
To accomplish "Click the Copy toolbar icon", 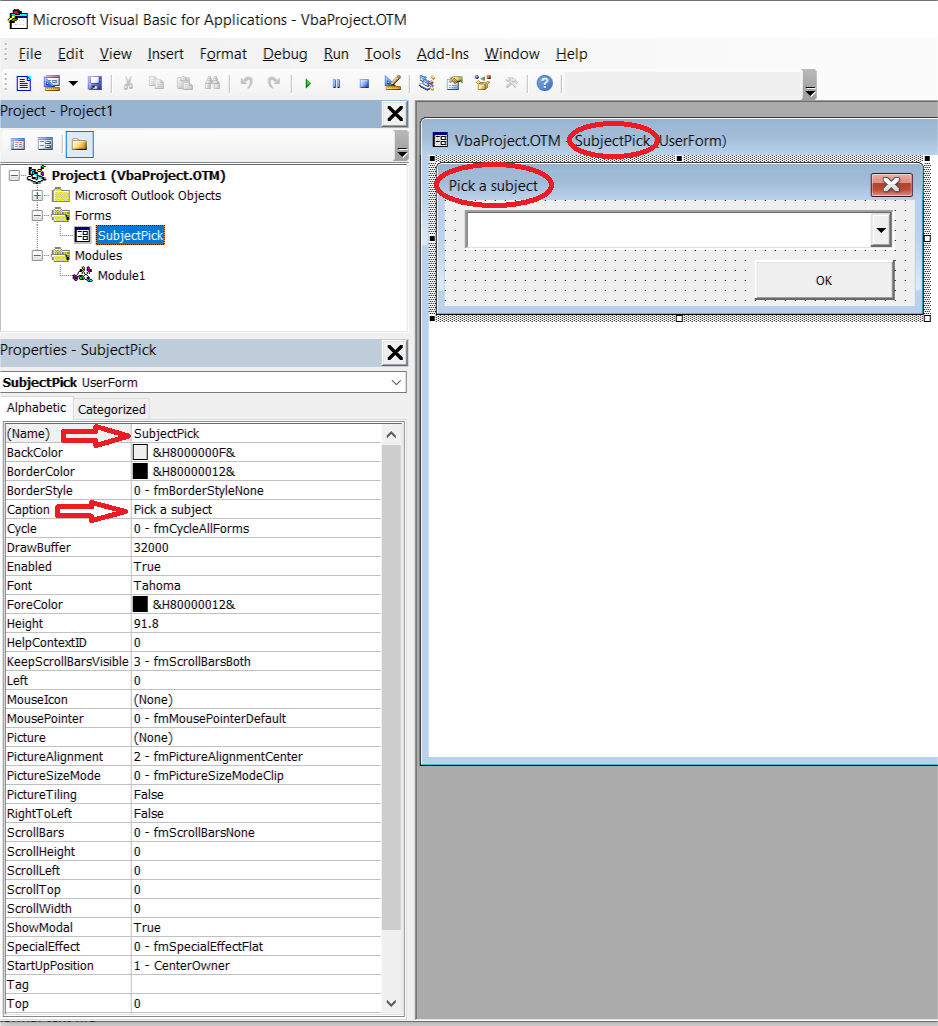I will pos(156,83).
